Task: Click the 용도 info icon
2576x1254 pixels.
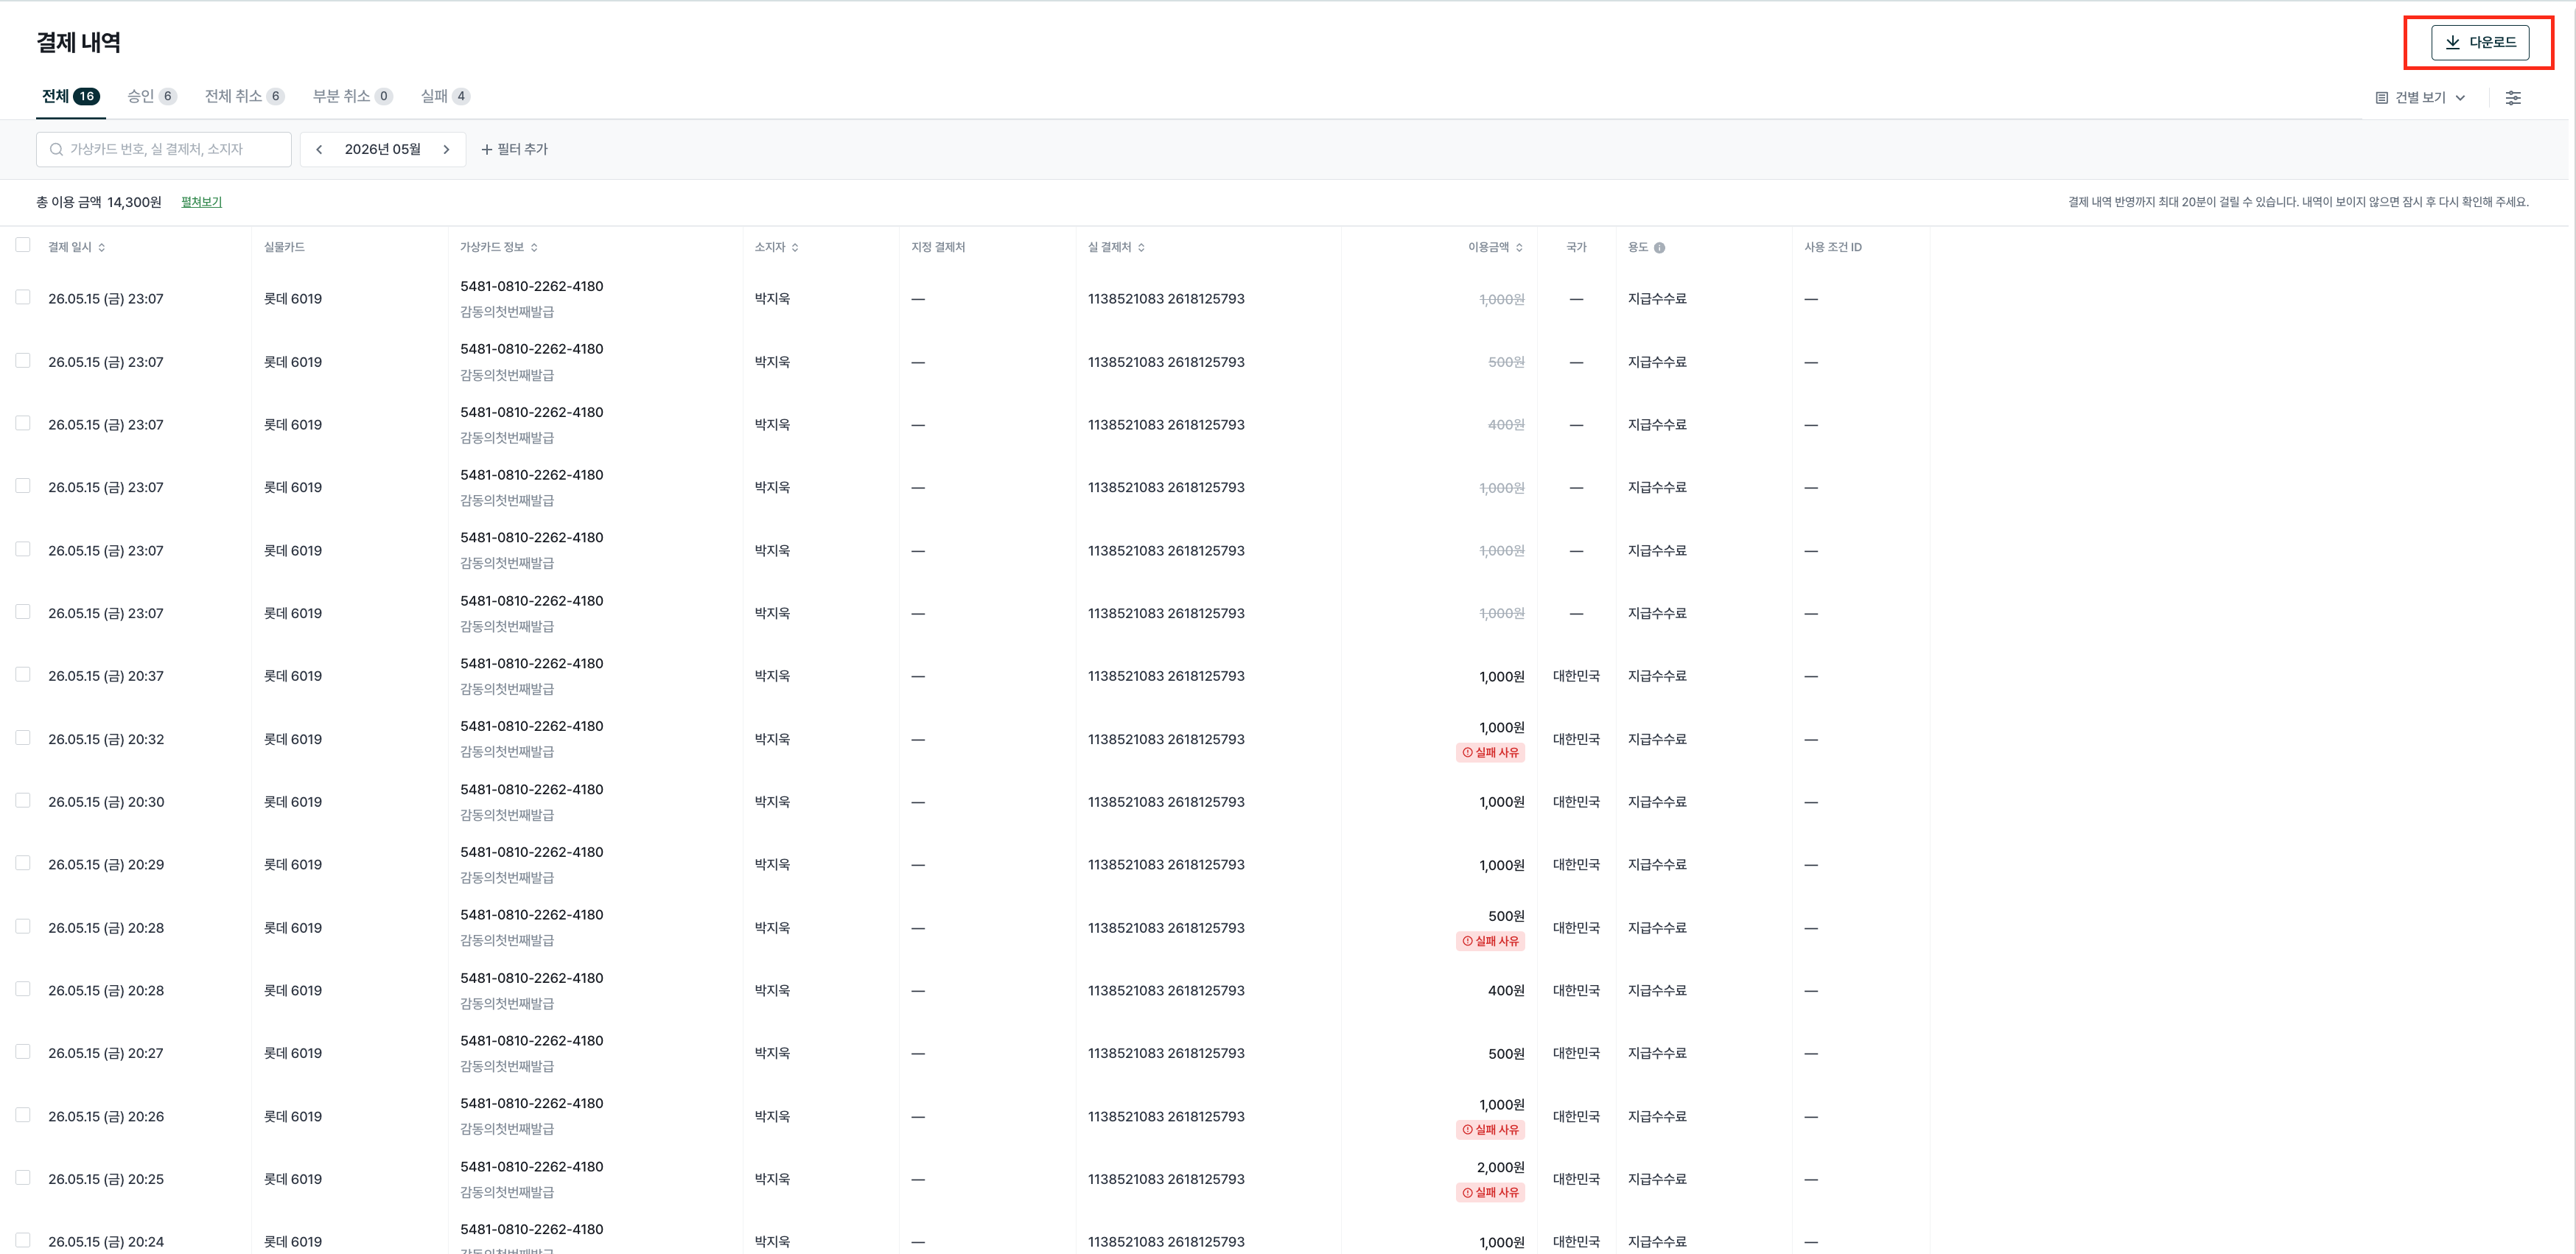Action: point(1660,248)
